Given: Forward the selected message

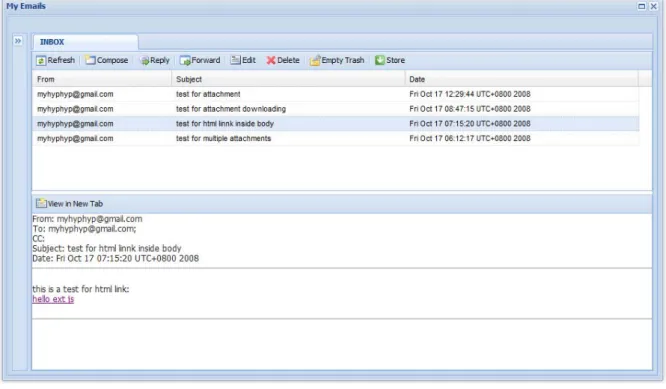Looking at the screenshot, I should 200,60.
